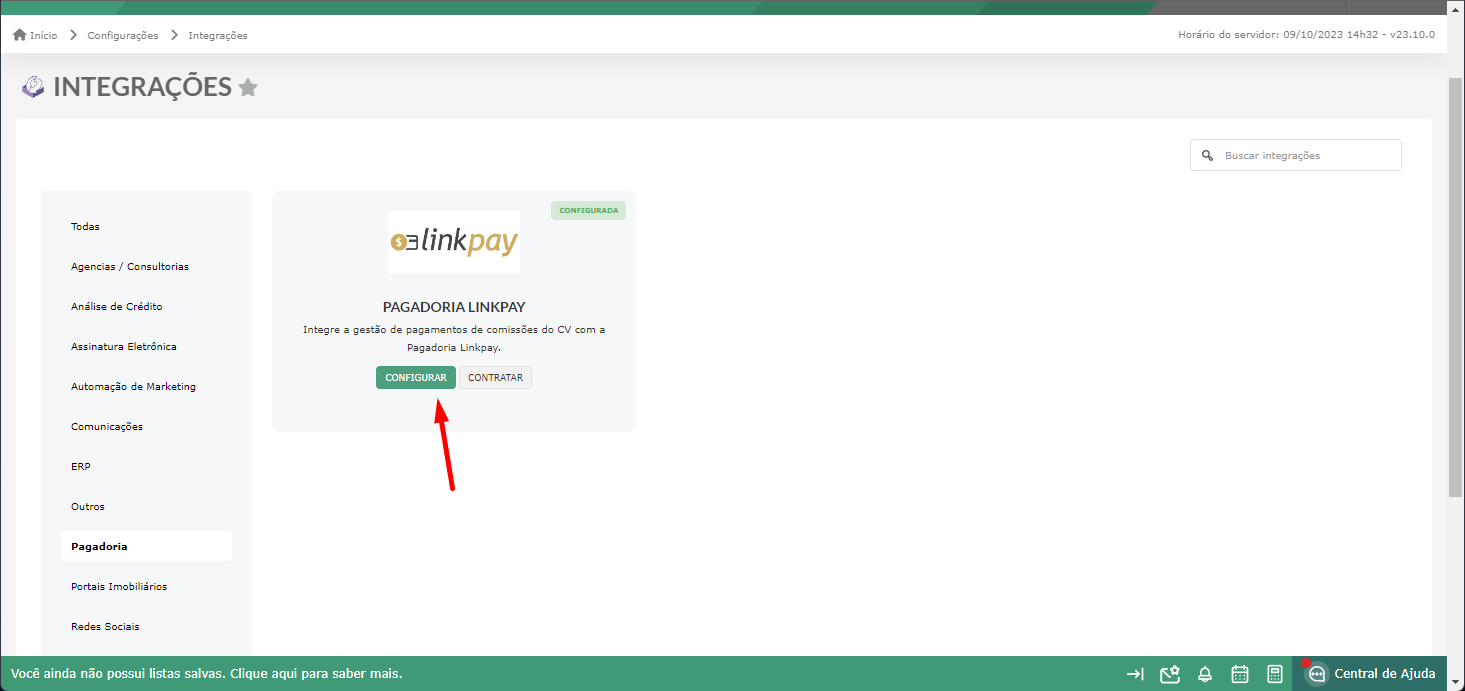Open the calculator icon in bottom bar
The width and height of the screenshot is (1465, 691).
[1275, 674]
